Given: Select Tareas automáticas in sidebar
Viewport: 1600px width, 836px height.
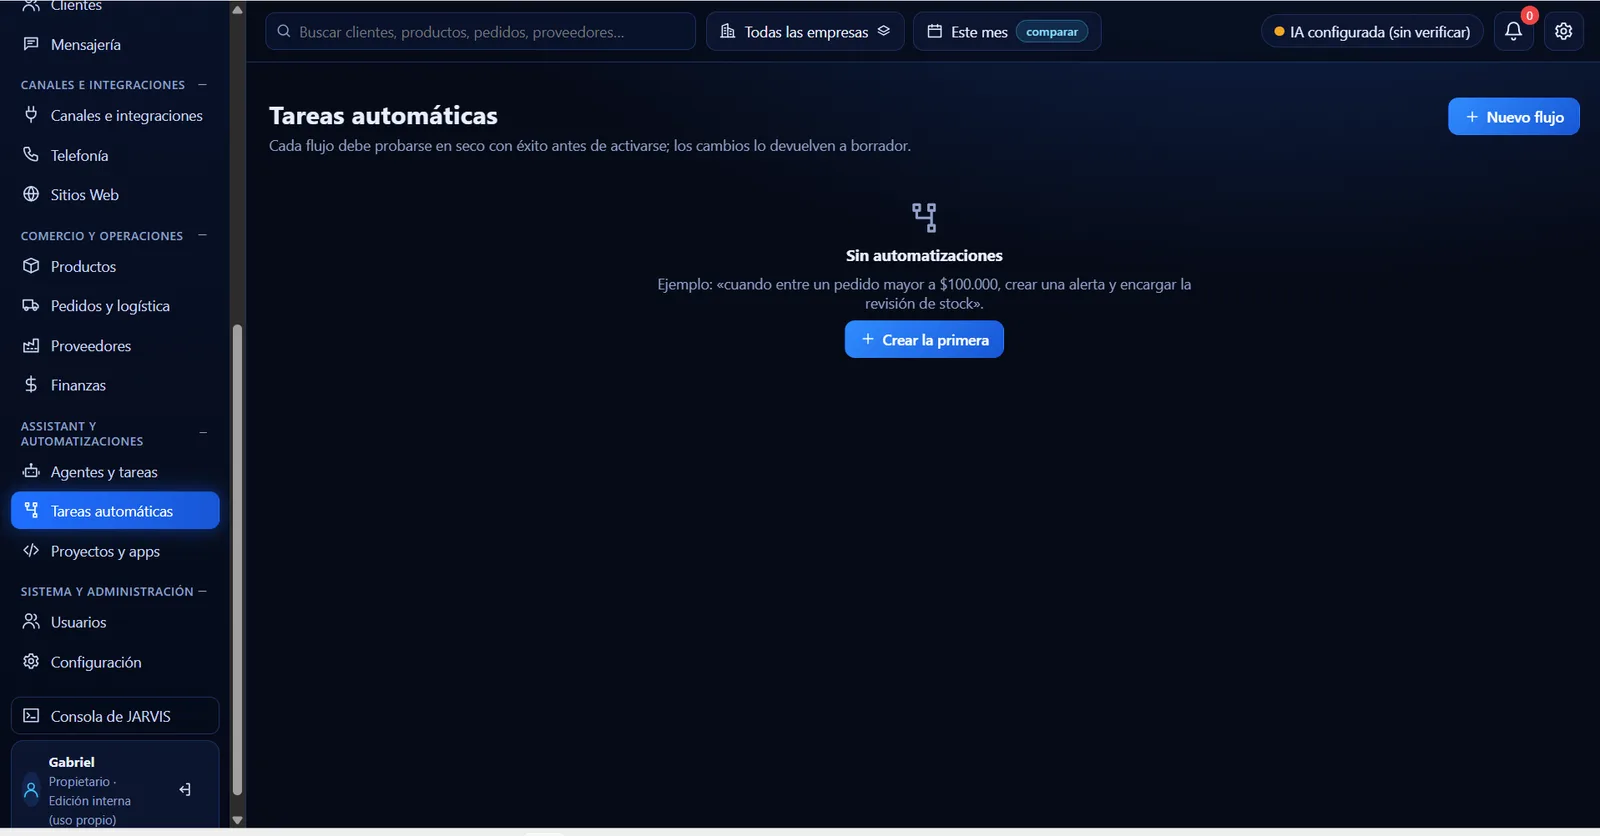Looking at the screenshot, I should point(115,510).
